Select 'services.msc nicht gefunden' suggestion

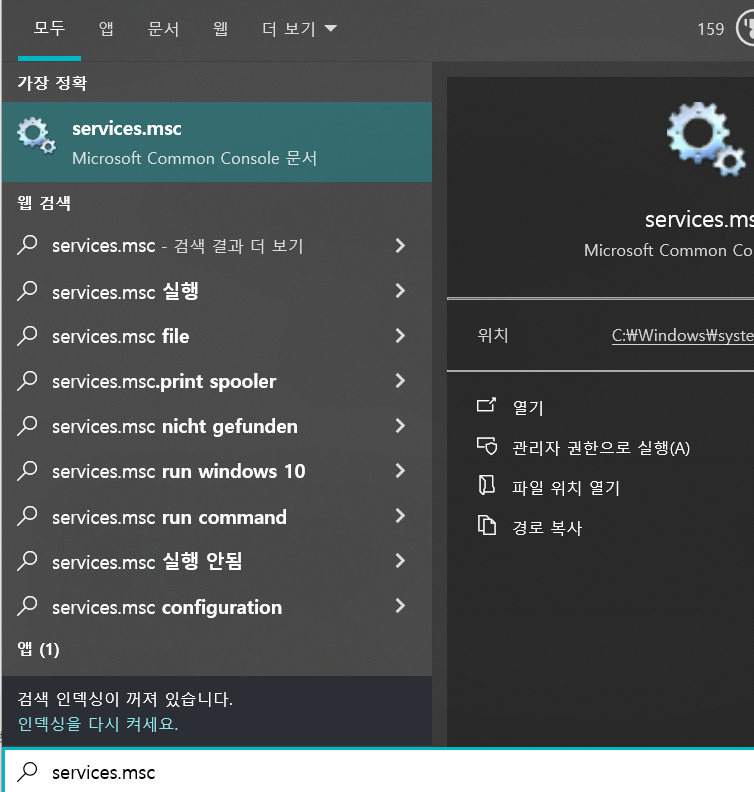[217, 426]
